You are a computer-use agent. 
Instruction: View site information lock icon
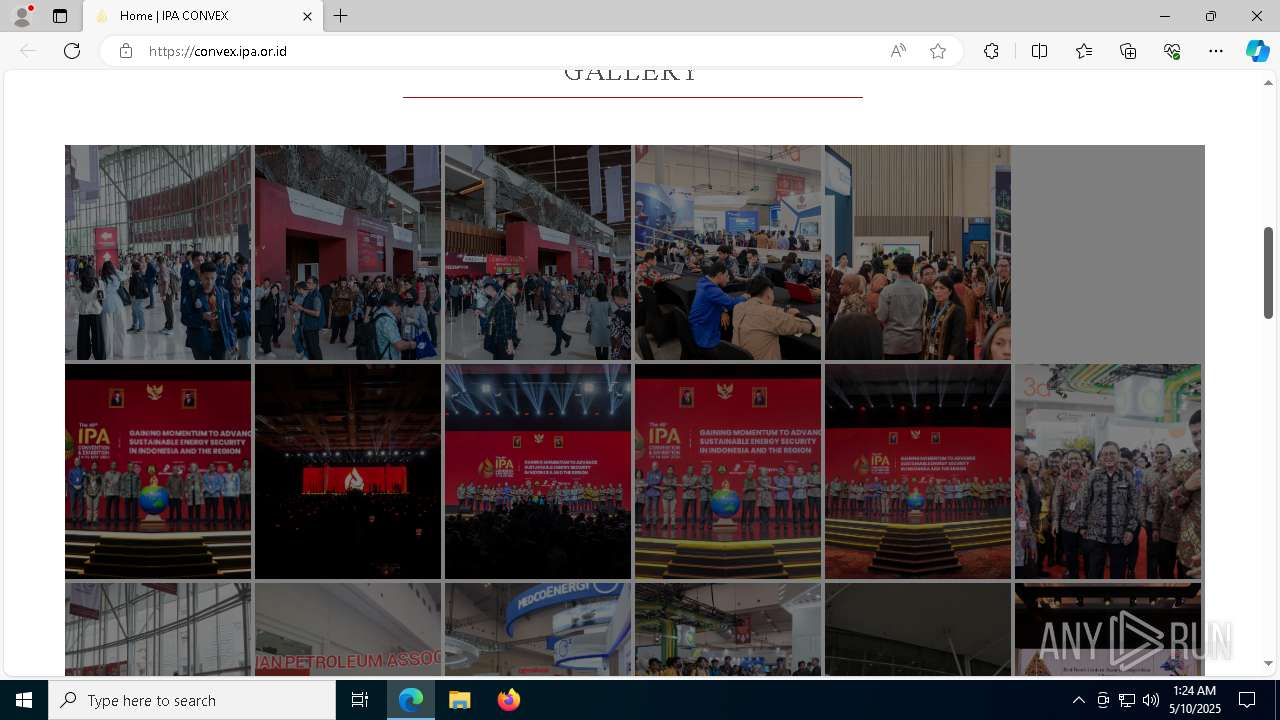126,51
